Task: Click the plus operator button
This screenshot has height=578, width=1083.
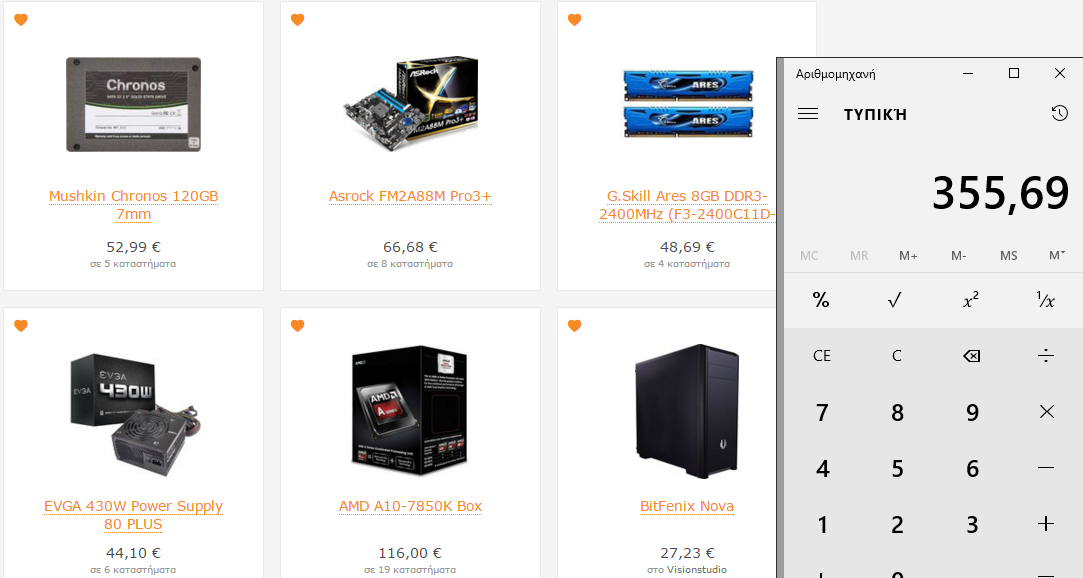Action: point(1046,524)
